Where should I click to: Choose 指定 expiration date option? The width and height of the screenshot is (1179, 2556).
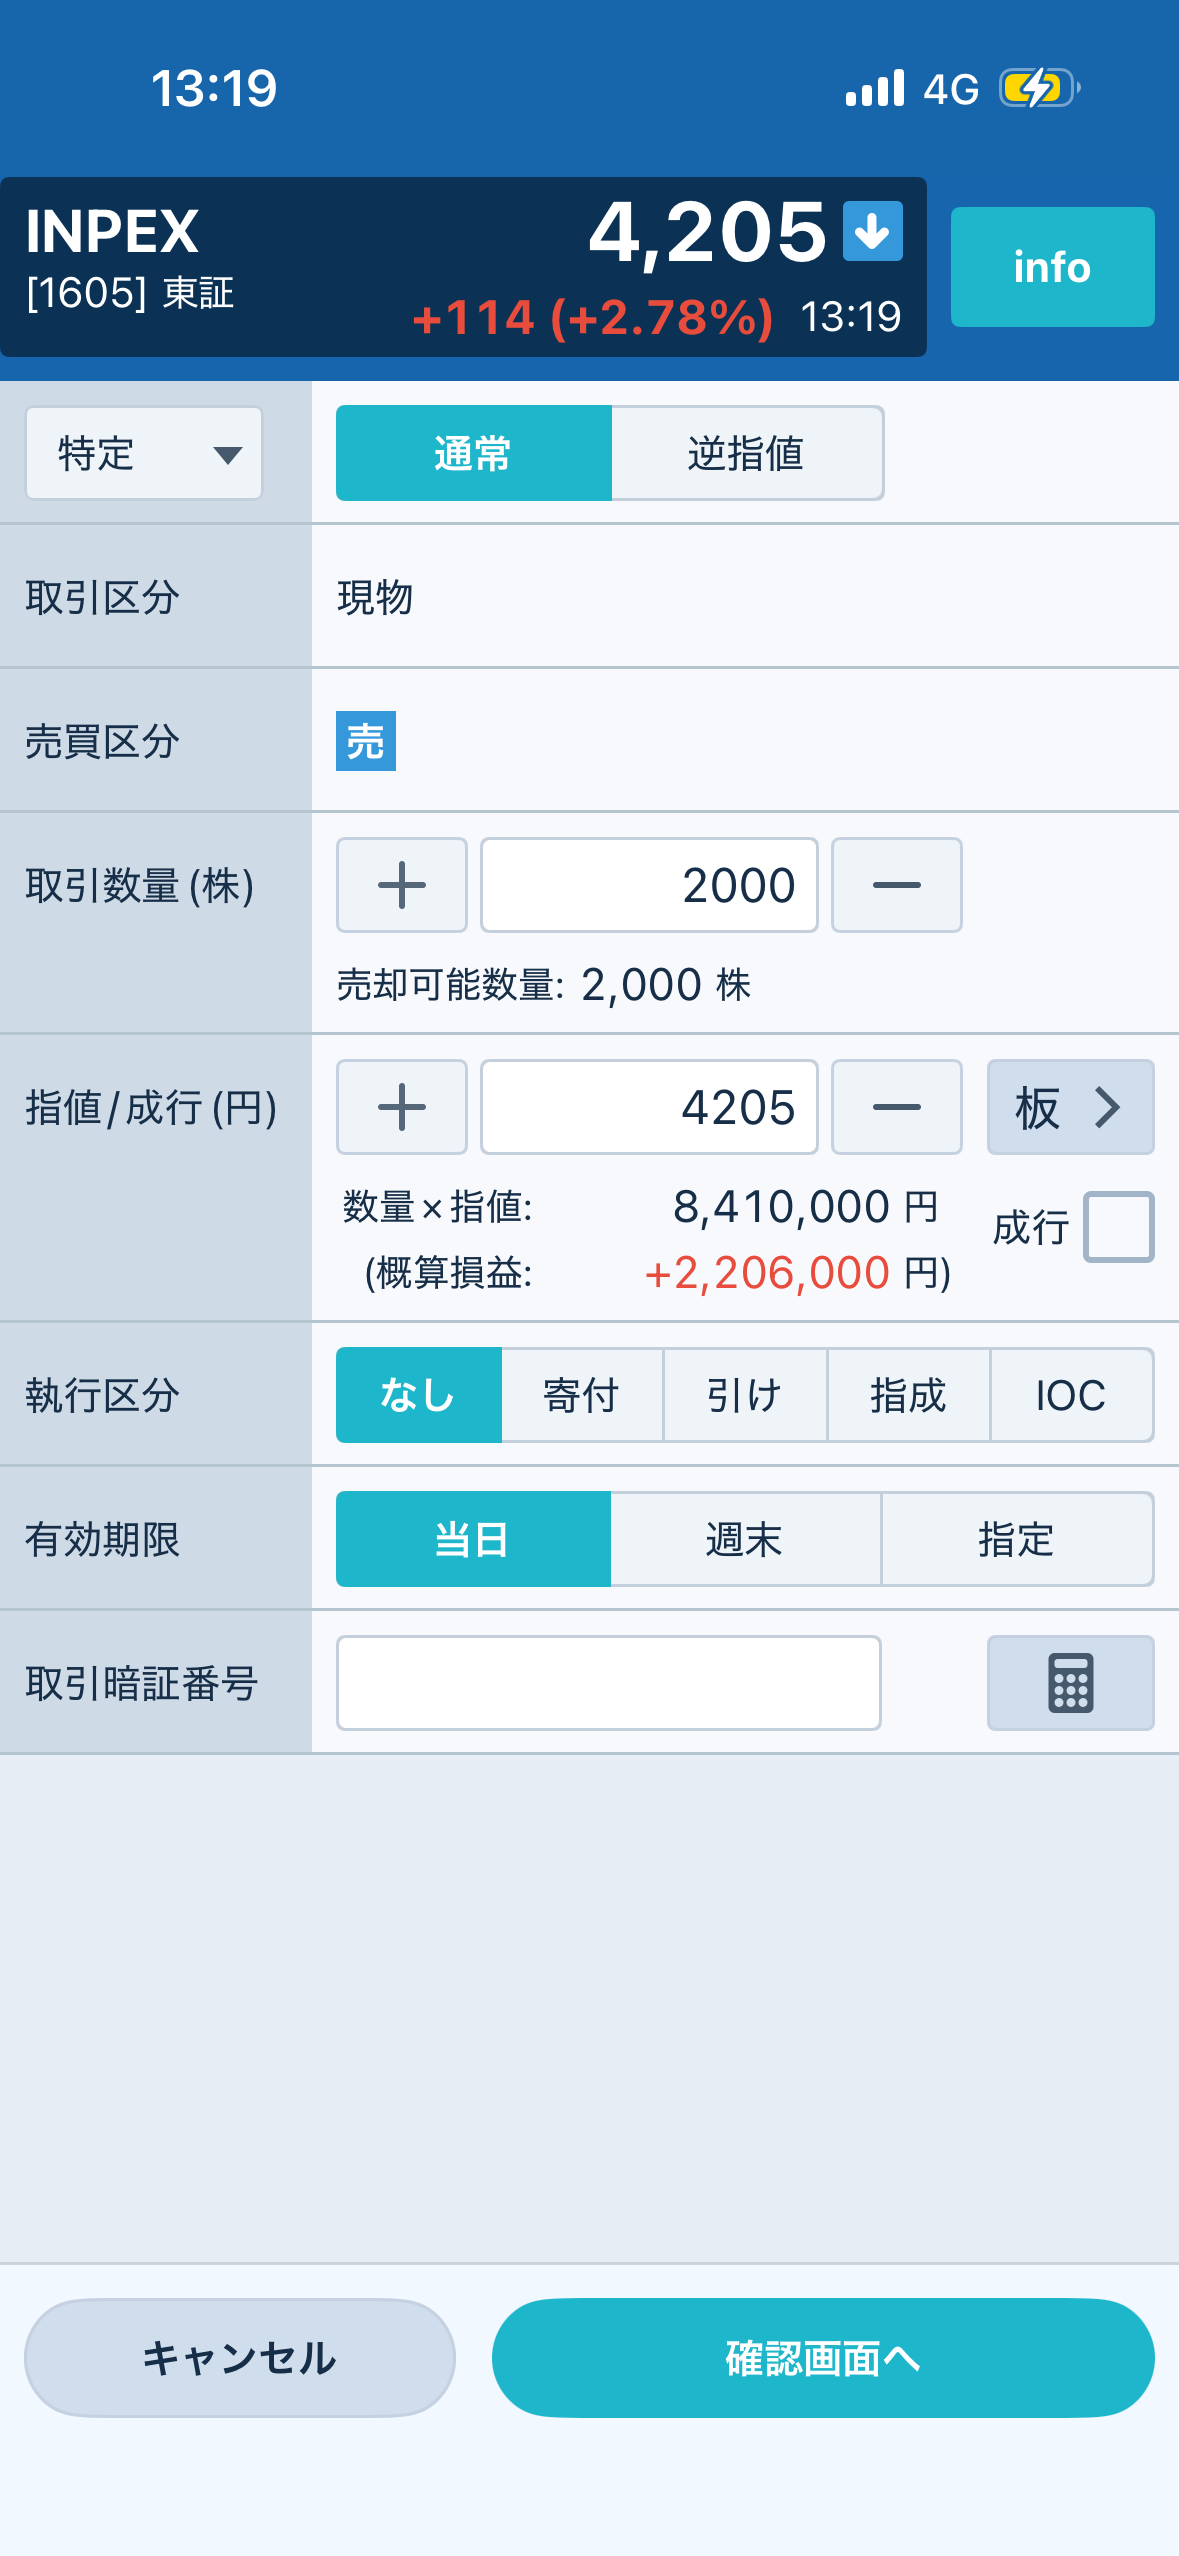click(1016, 1539)
